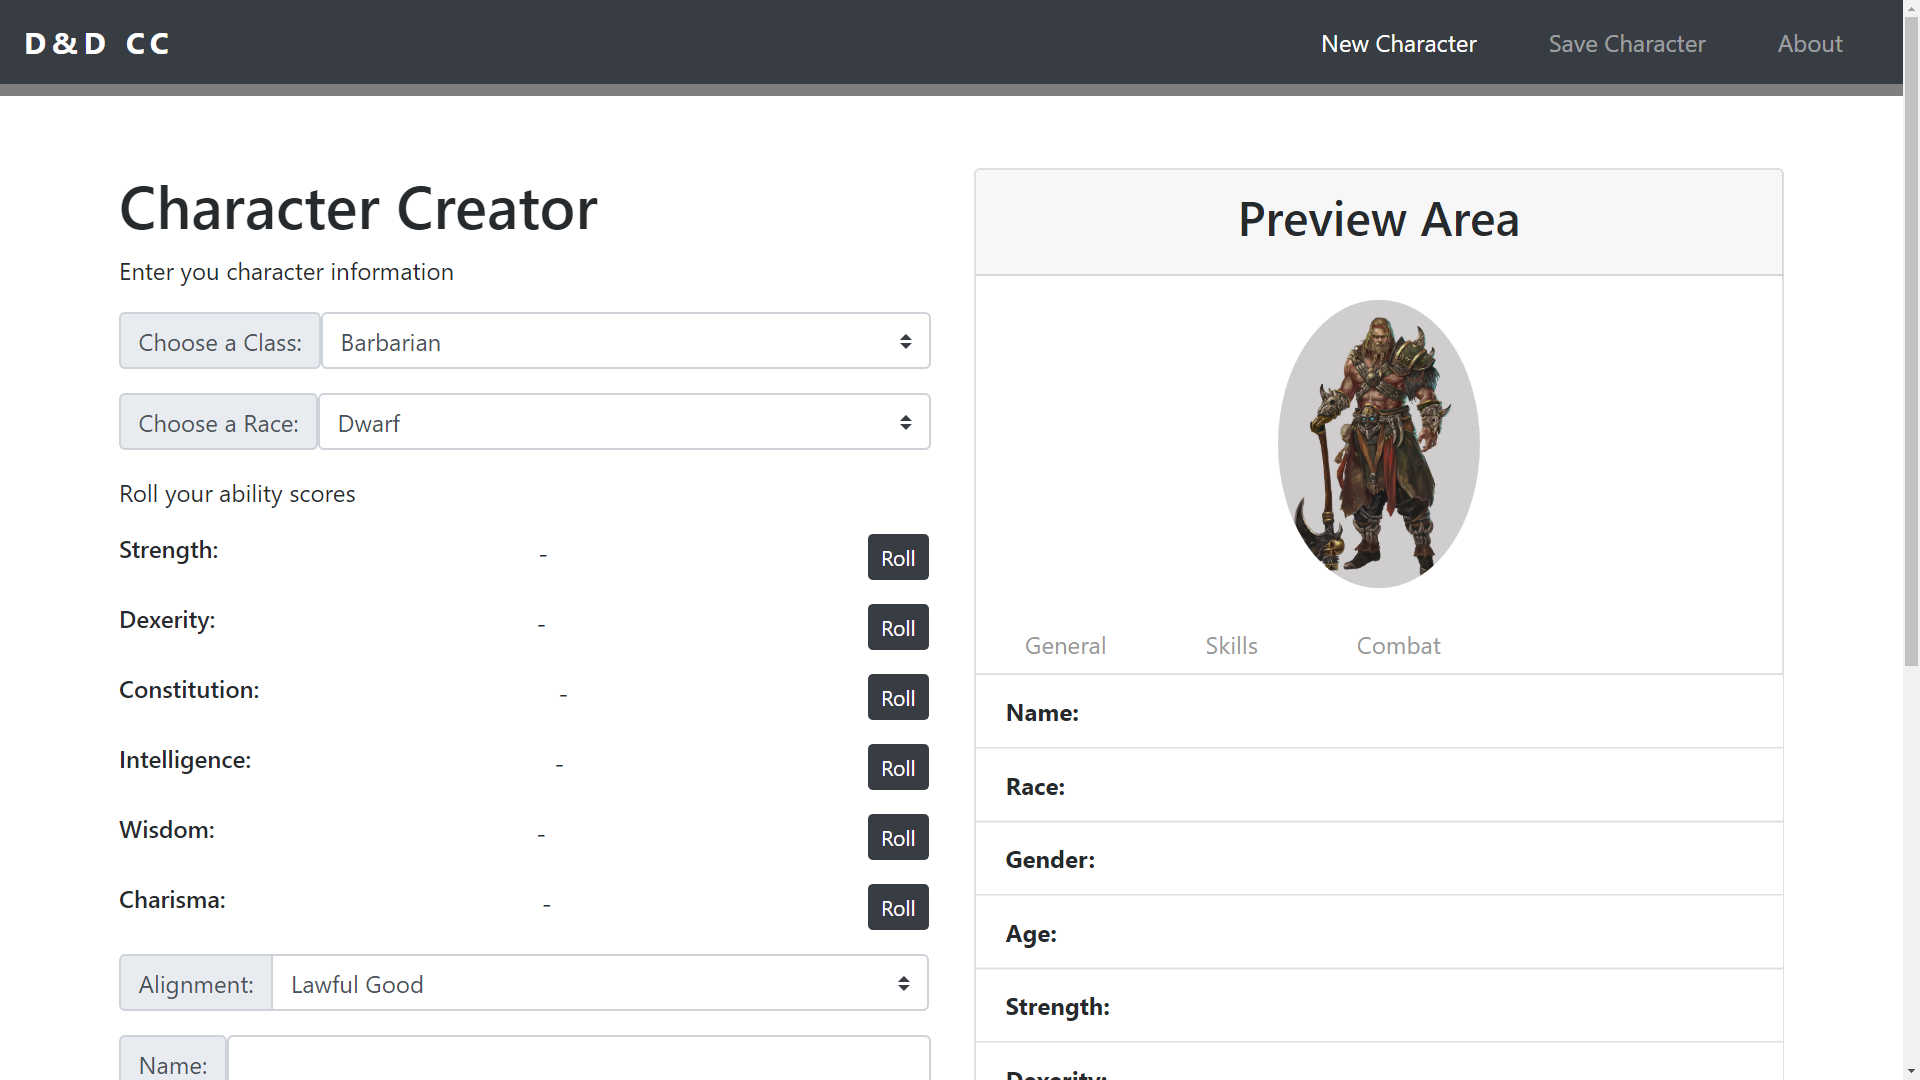Roll the Intelligence ability score
Viewport: 1920px width, 1080px height.
coord(897,768)
